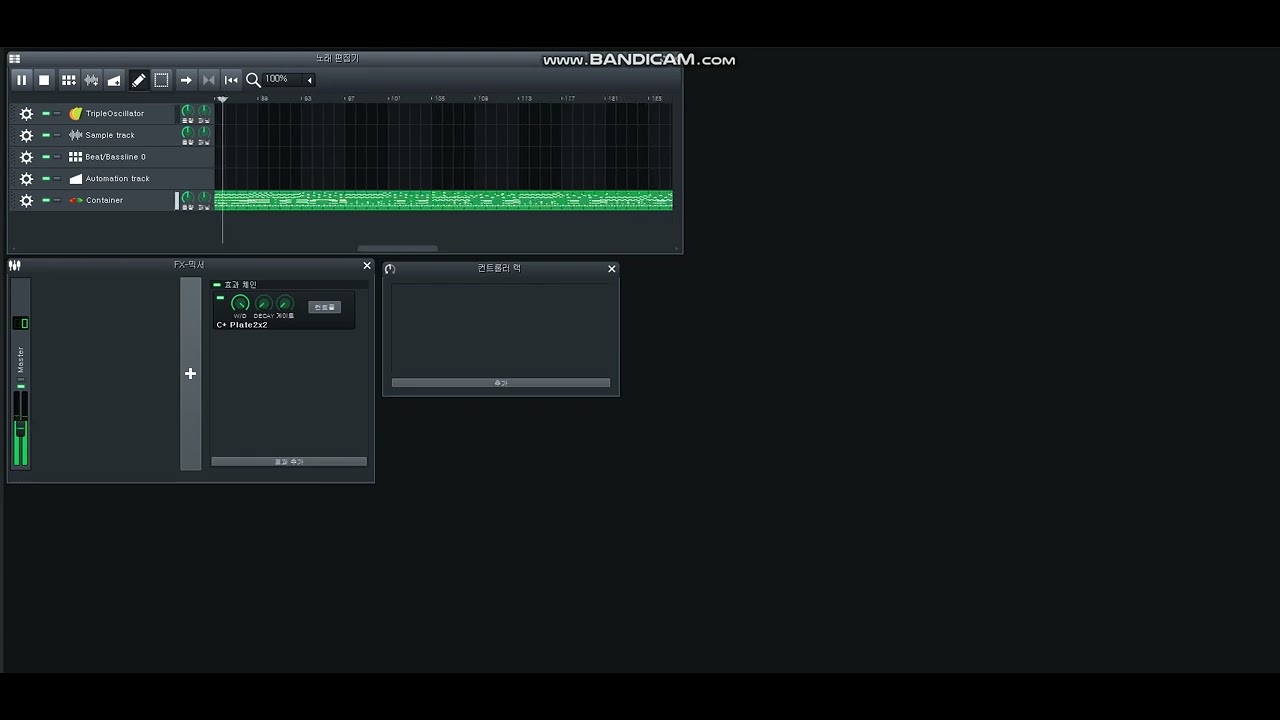Toggle the C* Plate2x2 effect on/off LED
The height and width of the screenshot is (720, 1280).
(220, 298)
